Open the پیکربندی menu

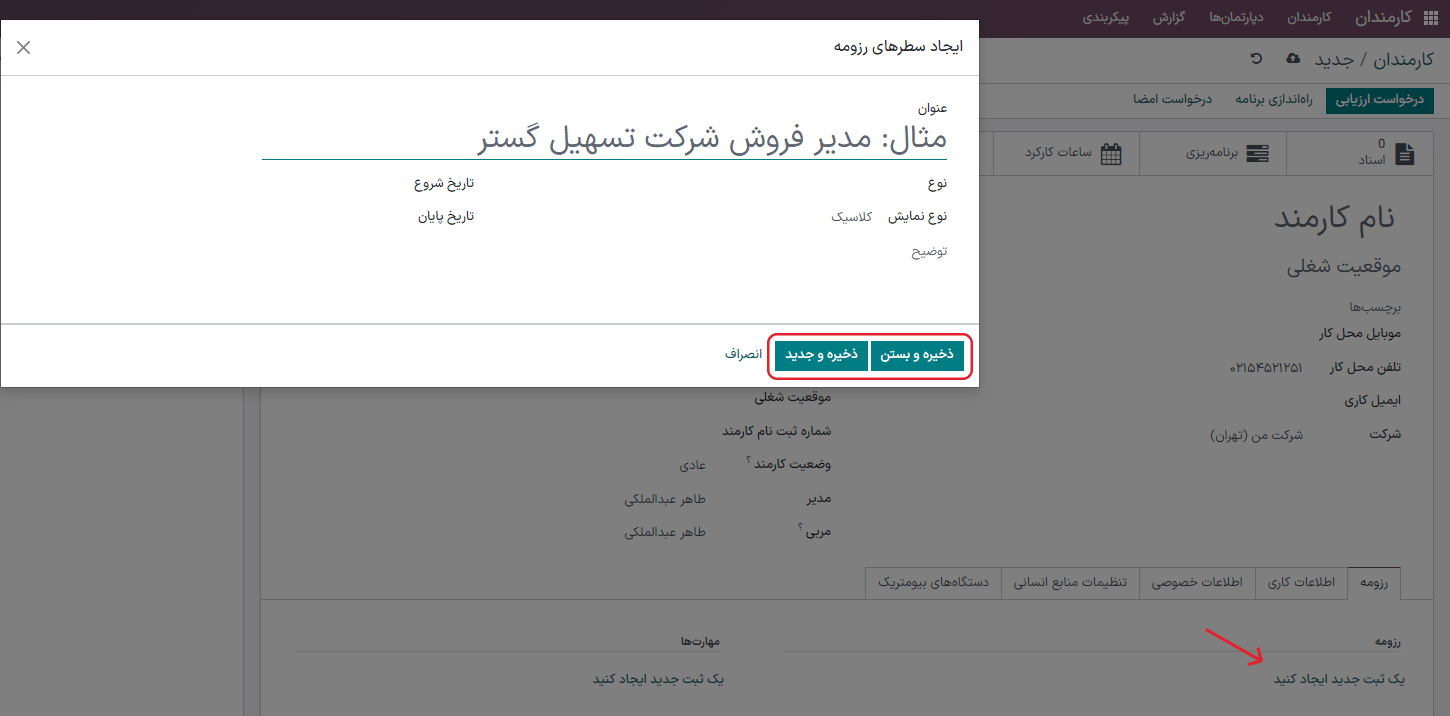[1106, 17]
